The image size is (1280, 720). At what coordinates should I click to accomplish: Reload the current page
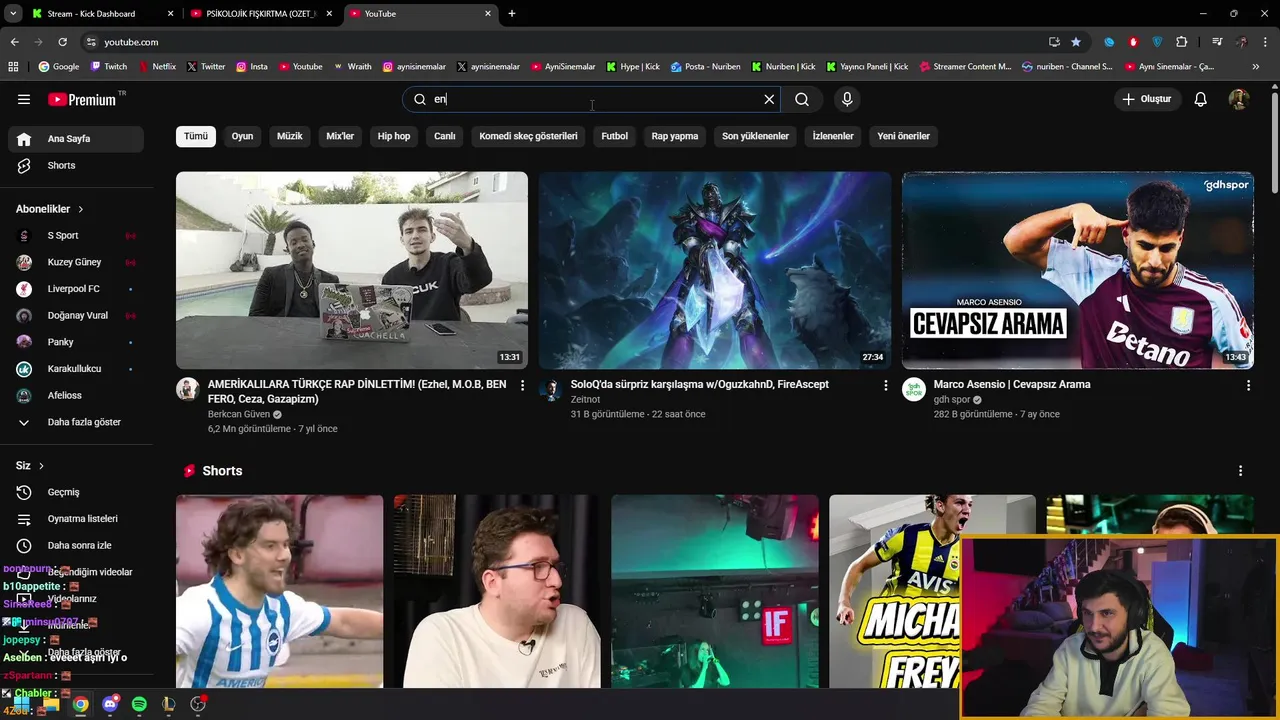[x=62, y=42]
